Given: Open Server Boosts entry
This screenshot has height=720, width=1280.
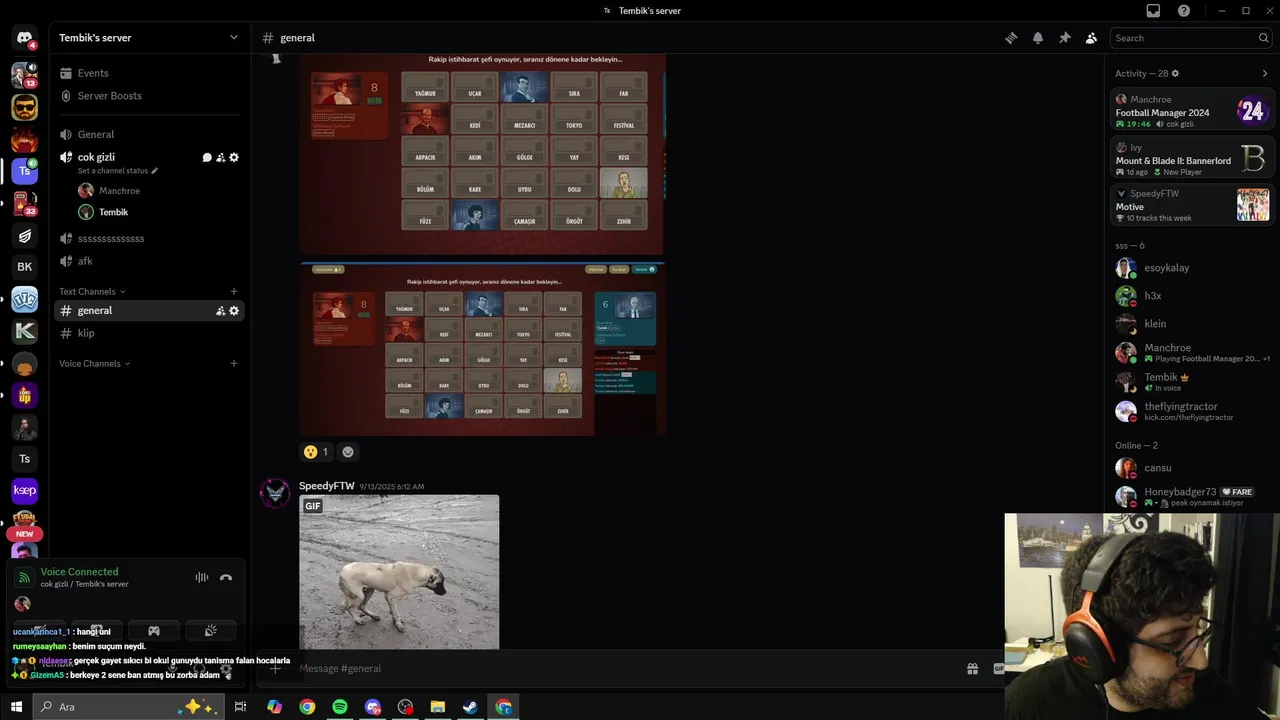Looking at the screenshot, I should [149, 96].
